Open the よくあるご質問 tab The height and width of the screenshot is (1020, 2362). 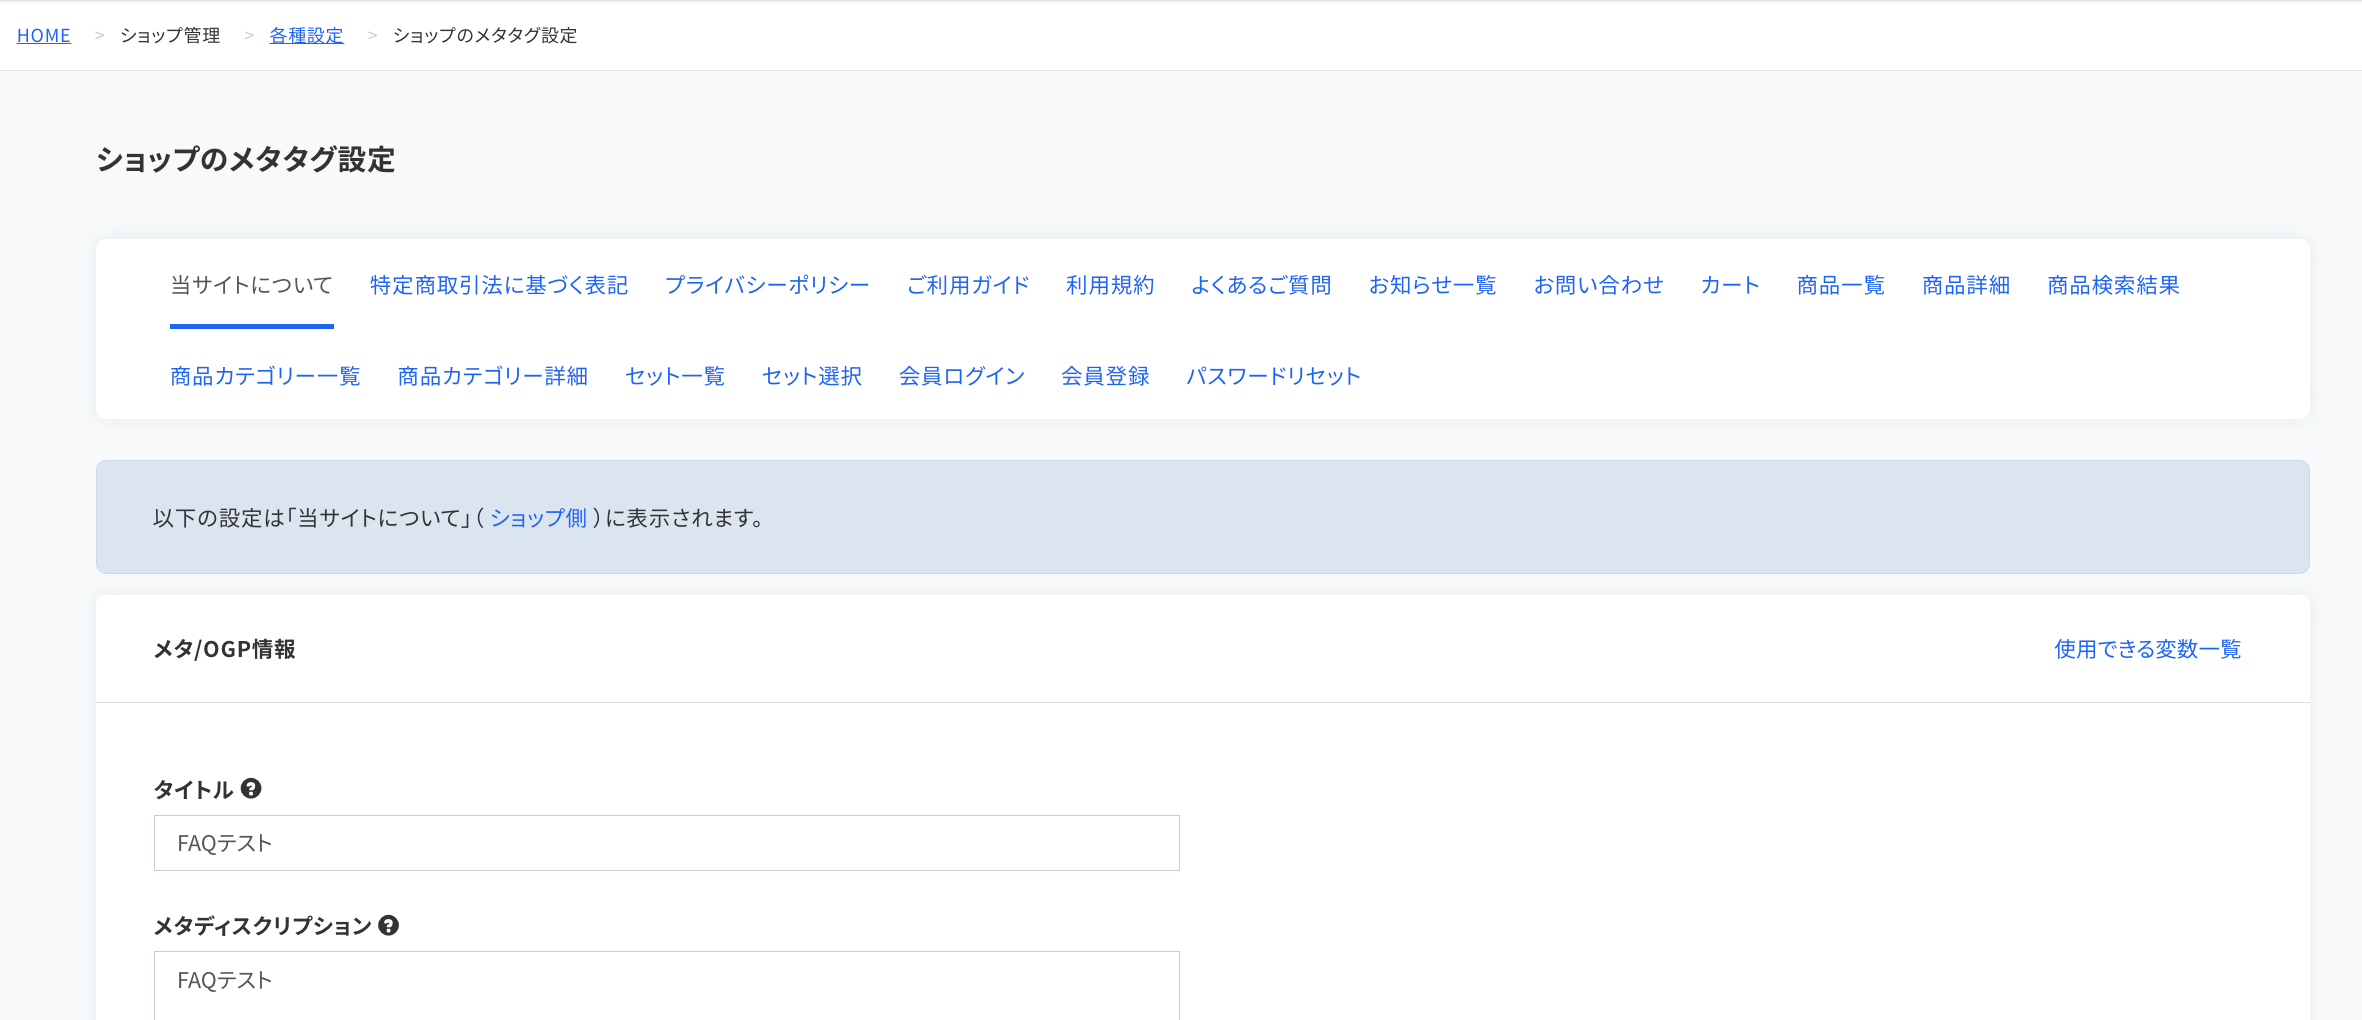click(1261, 285)
